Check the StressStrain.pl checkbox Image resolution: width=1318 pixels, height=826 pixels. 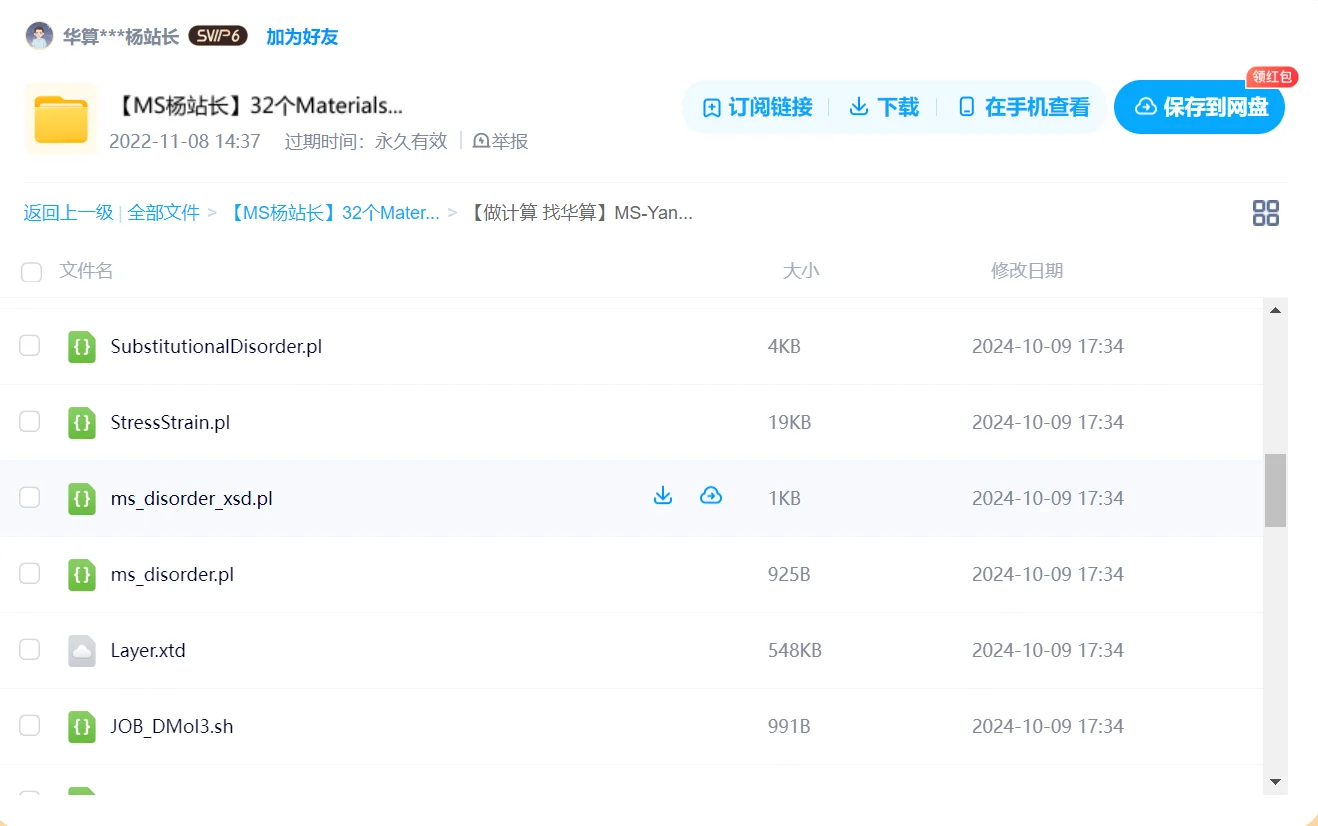pos(30,422)
